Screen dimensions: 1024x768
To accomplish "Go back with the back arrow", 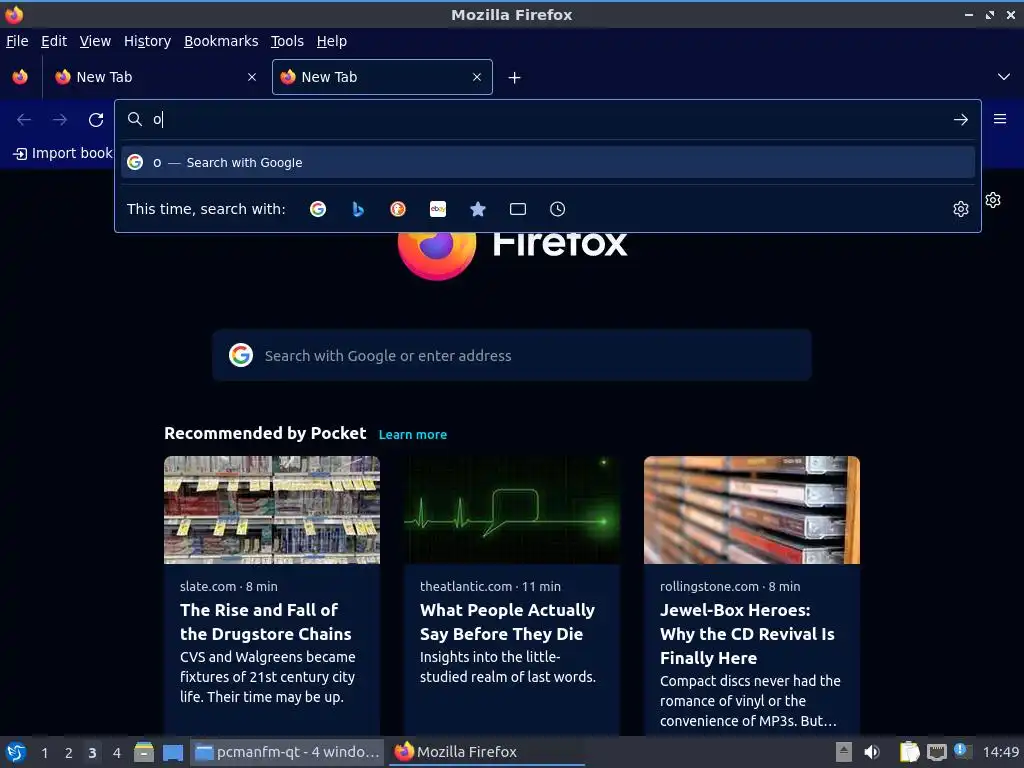I will 24,120.
